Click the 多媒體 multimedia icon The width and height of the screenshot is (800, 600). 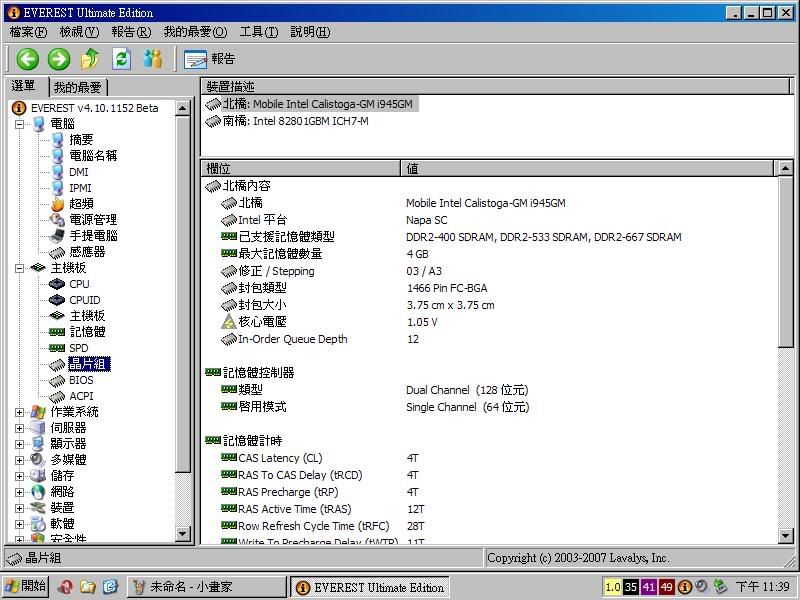(x=38, y=460)
